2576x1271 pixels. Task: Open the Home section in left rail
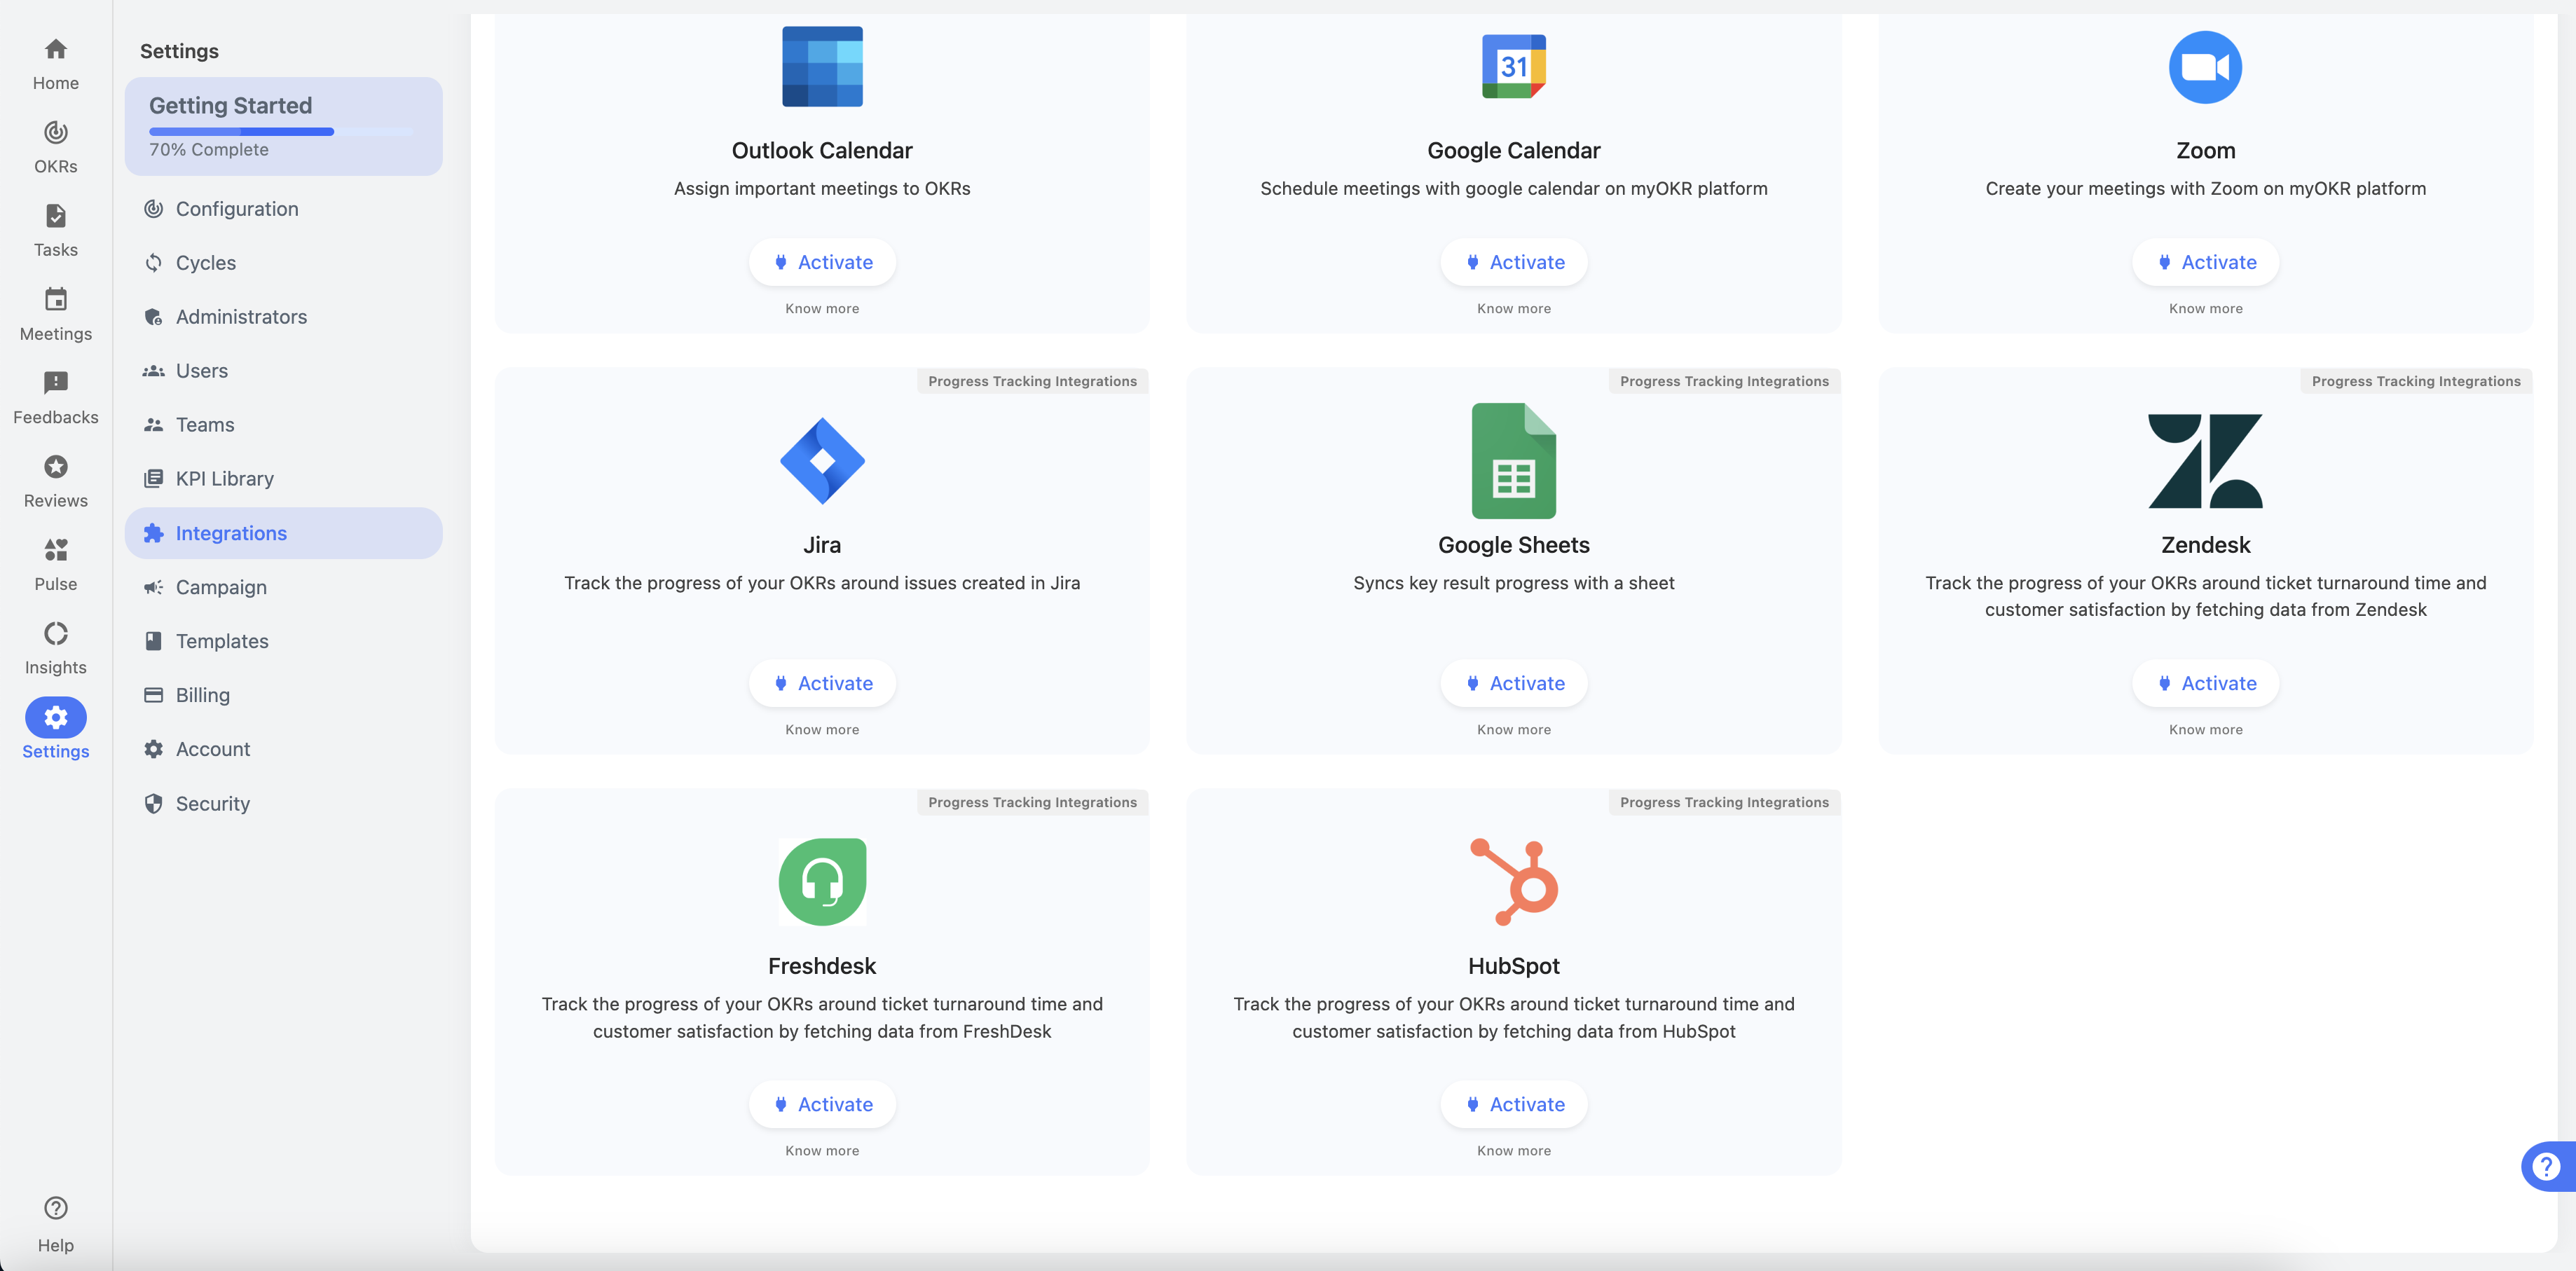point(55,64)
